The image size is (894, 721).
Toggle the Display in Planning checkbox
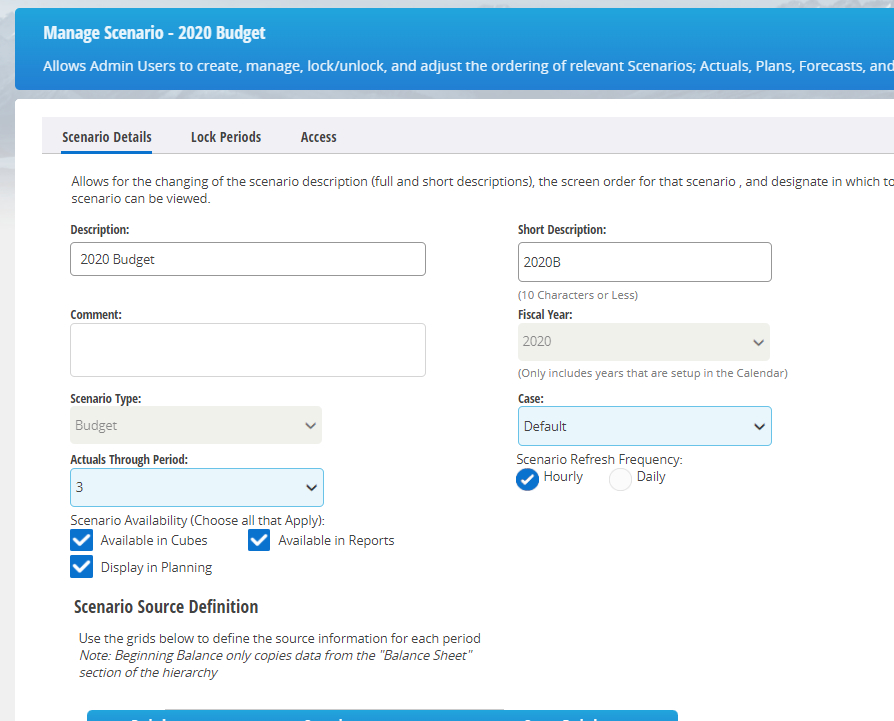point(82,567)
